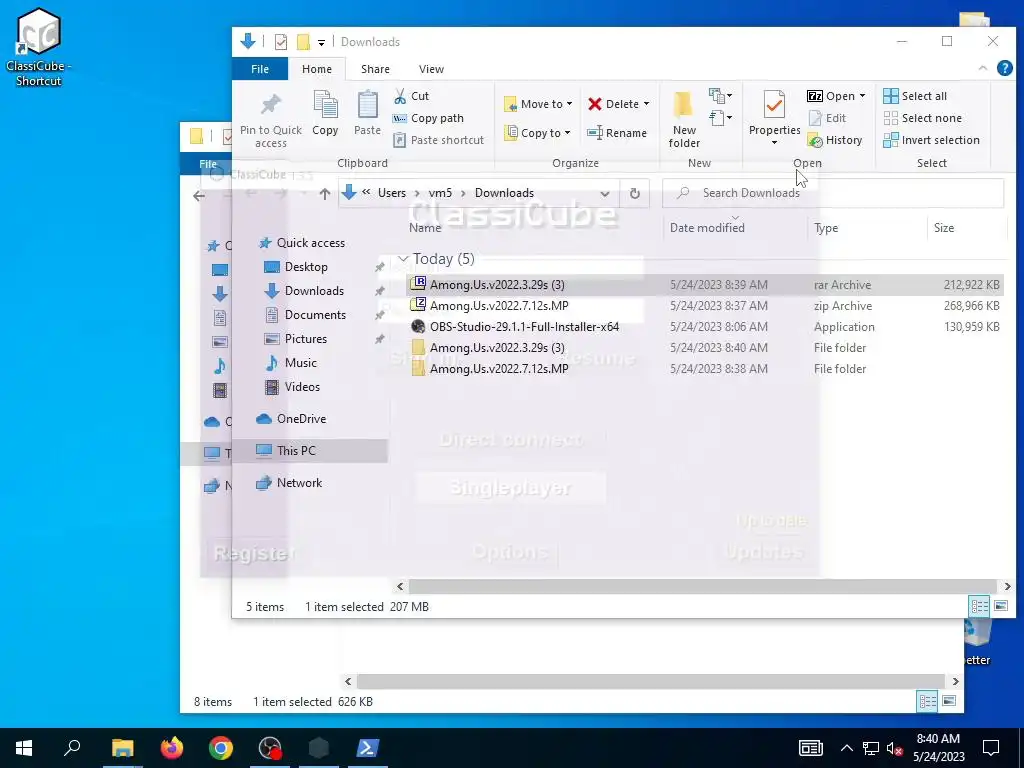1024x768 pixels.
Task: Create a New folder
Action: click(684, 120)
